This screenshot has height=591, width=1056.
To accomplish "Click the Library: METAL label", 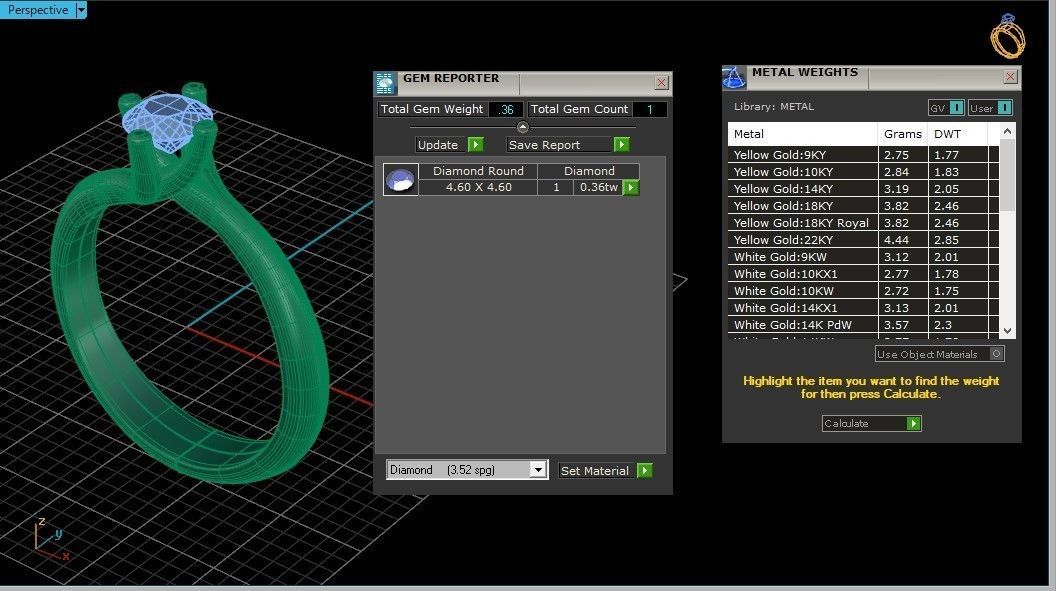I will tap(774, 106).
